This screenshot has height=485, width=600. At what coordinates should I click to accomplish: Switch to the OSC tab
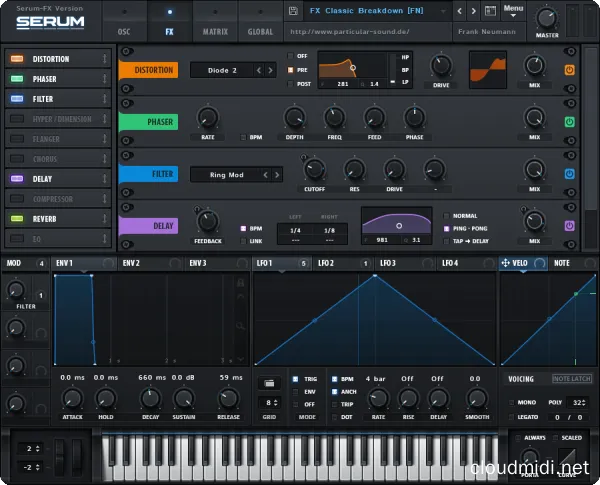pyautogui.click(x=124, y=21)
